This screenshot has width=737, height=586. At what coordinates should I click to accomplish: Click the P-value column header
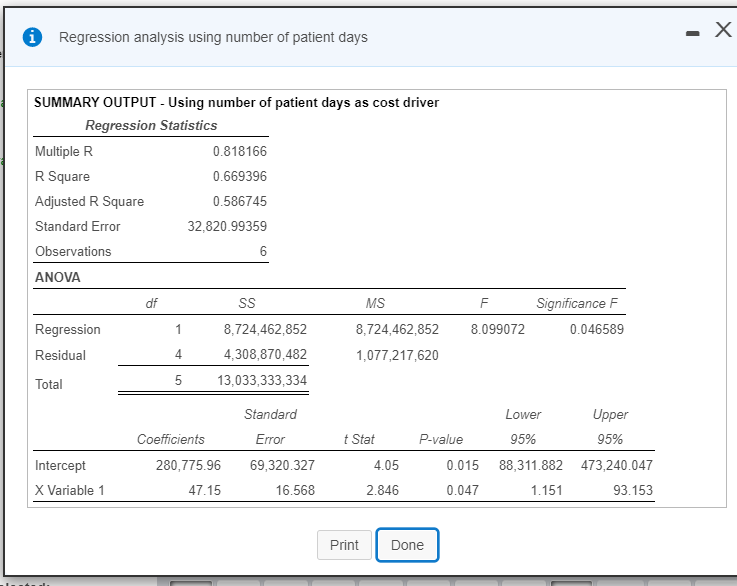(x=441, y=439)
